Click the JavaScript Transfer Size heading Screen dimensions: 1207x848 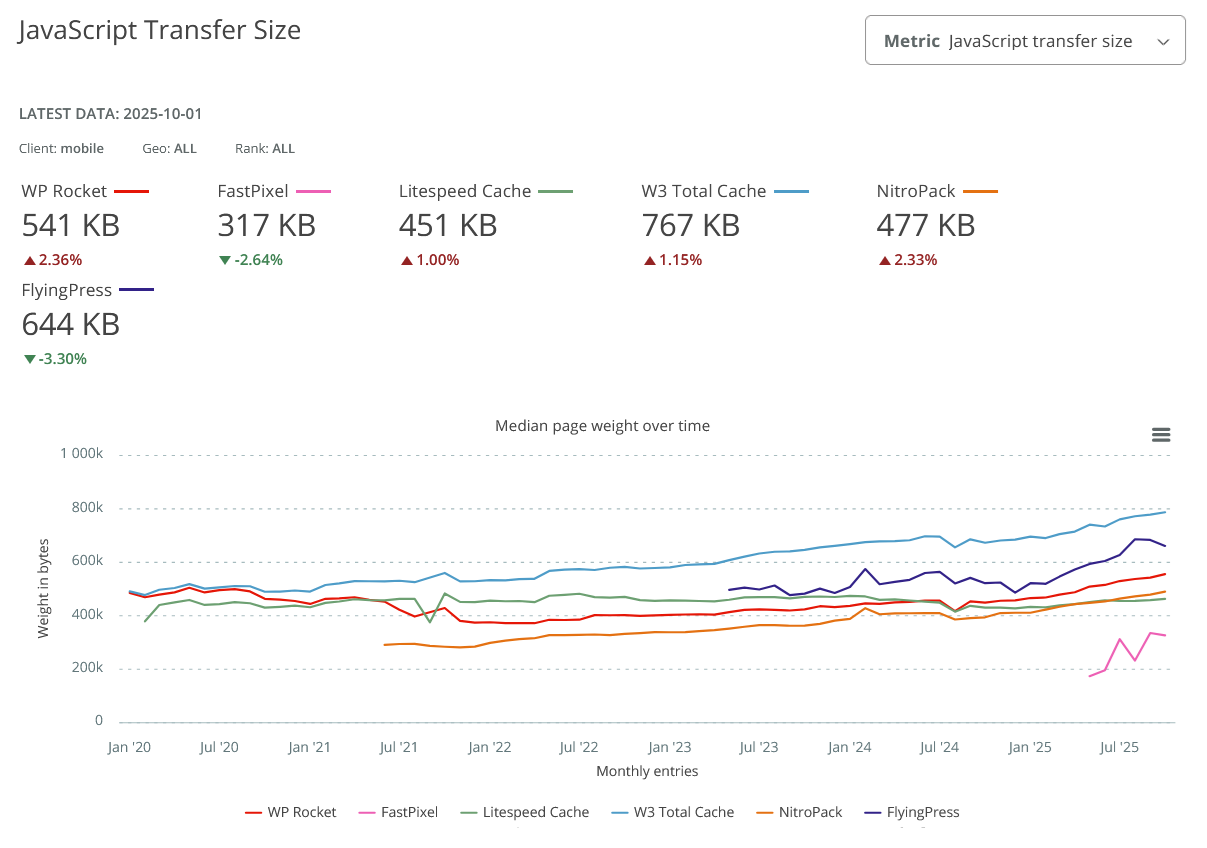160,30
